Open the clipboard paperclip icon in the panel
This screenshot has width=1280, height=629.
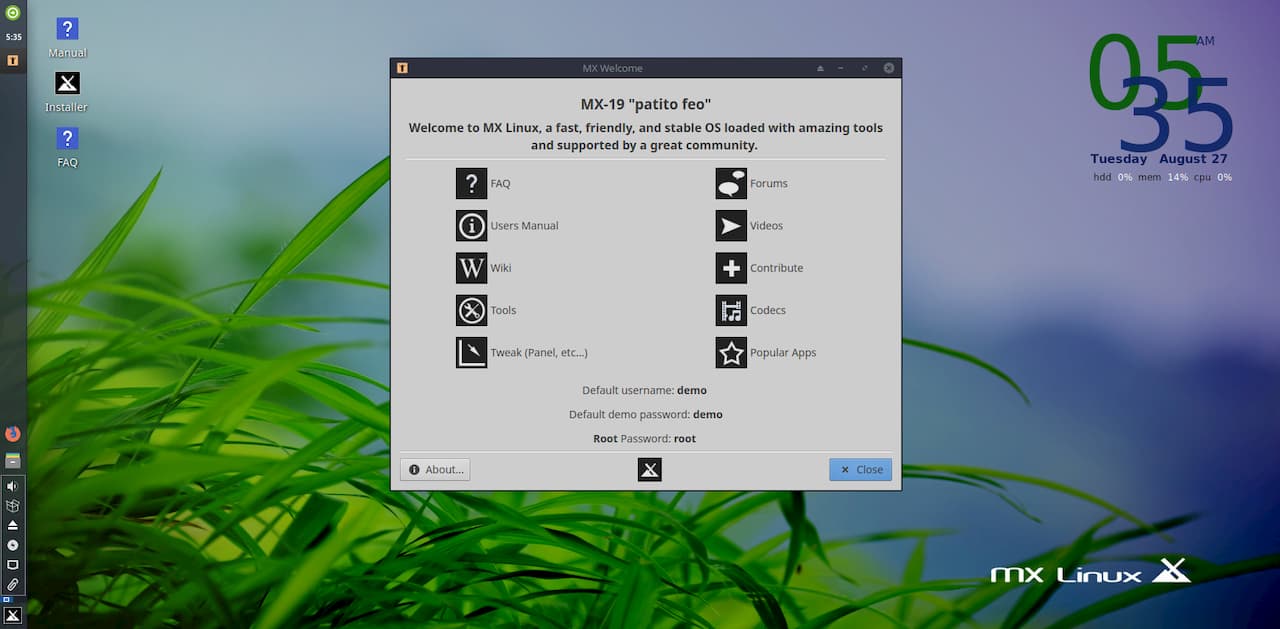[x=13, y=584]
